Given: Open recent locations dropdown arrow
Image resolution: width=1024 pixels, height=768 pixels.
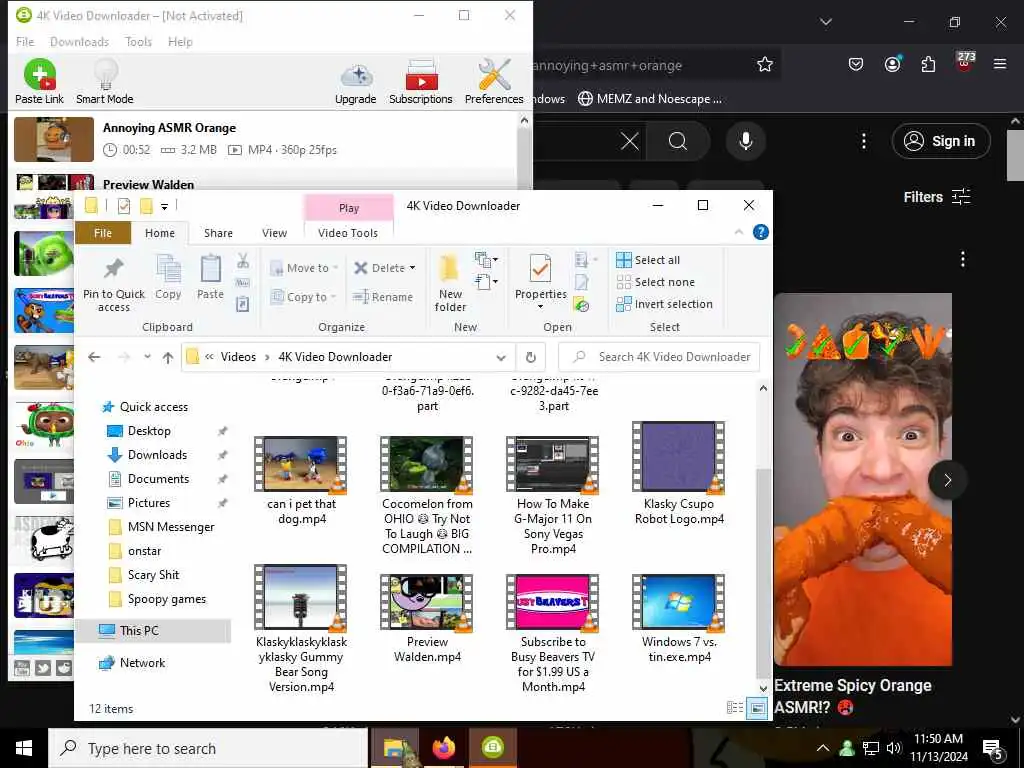Looking at the screenshot, I should [x=148, y=357].
